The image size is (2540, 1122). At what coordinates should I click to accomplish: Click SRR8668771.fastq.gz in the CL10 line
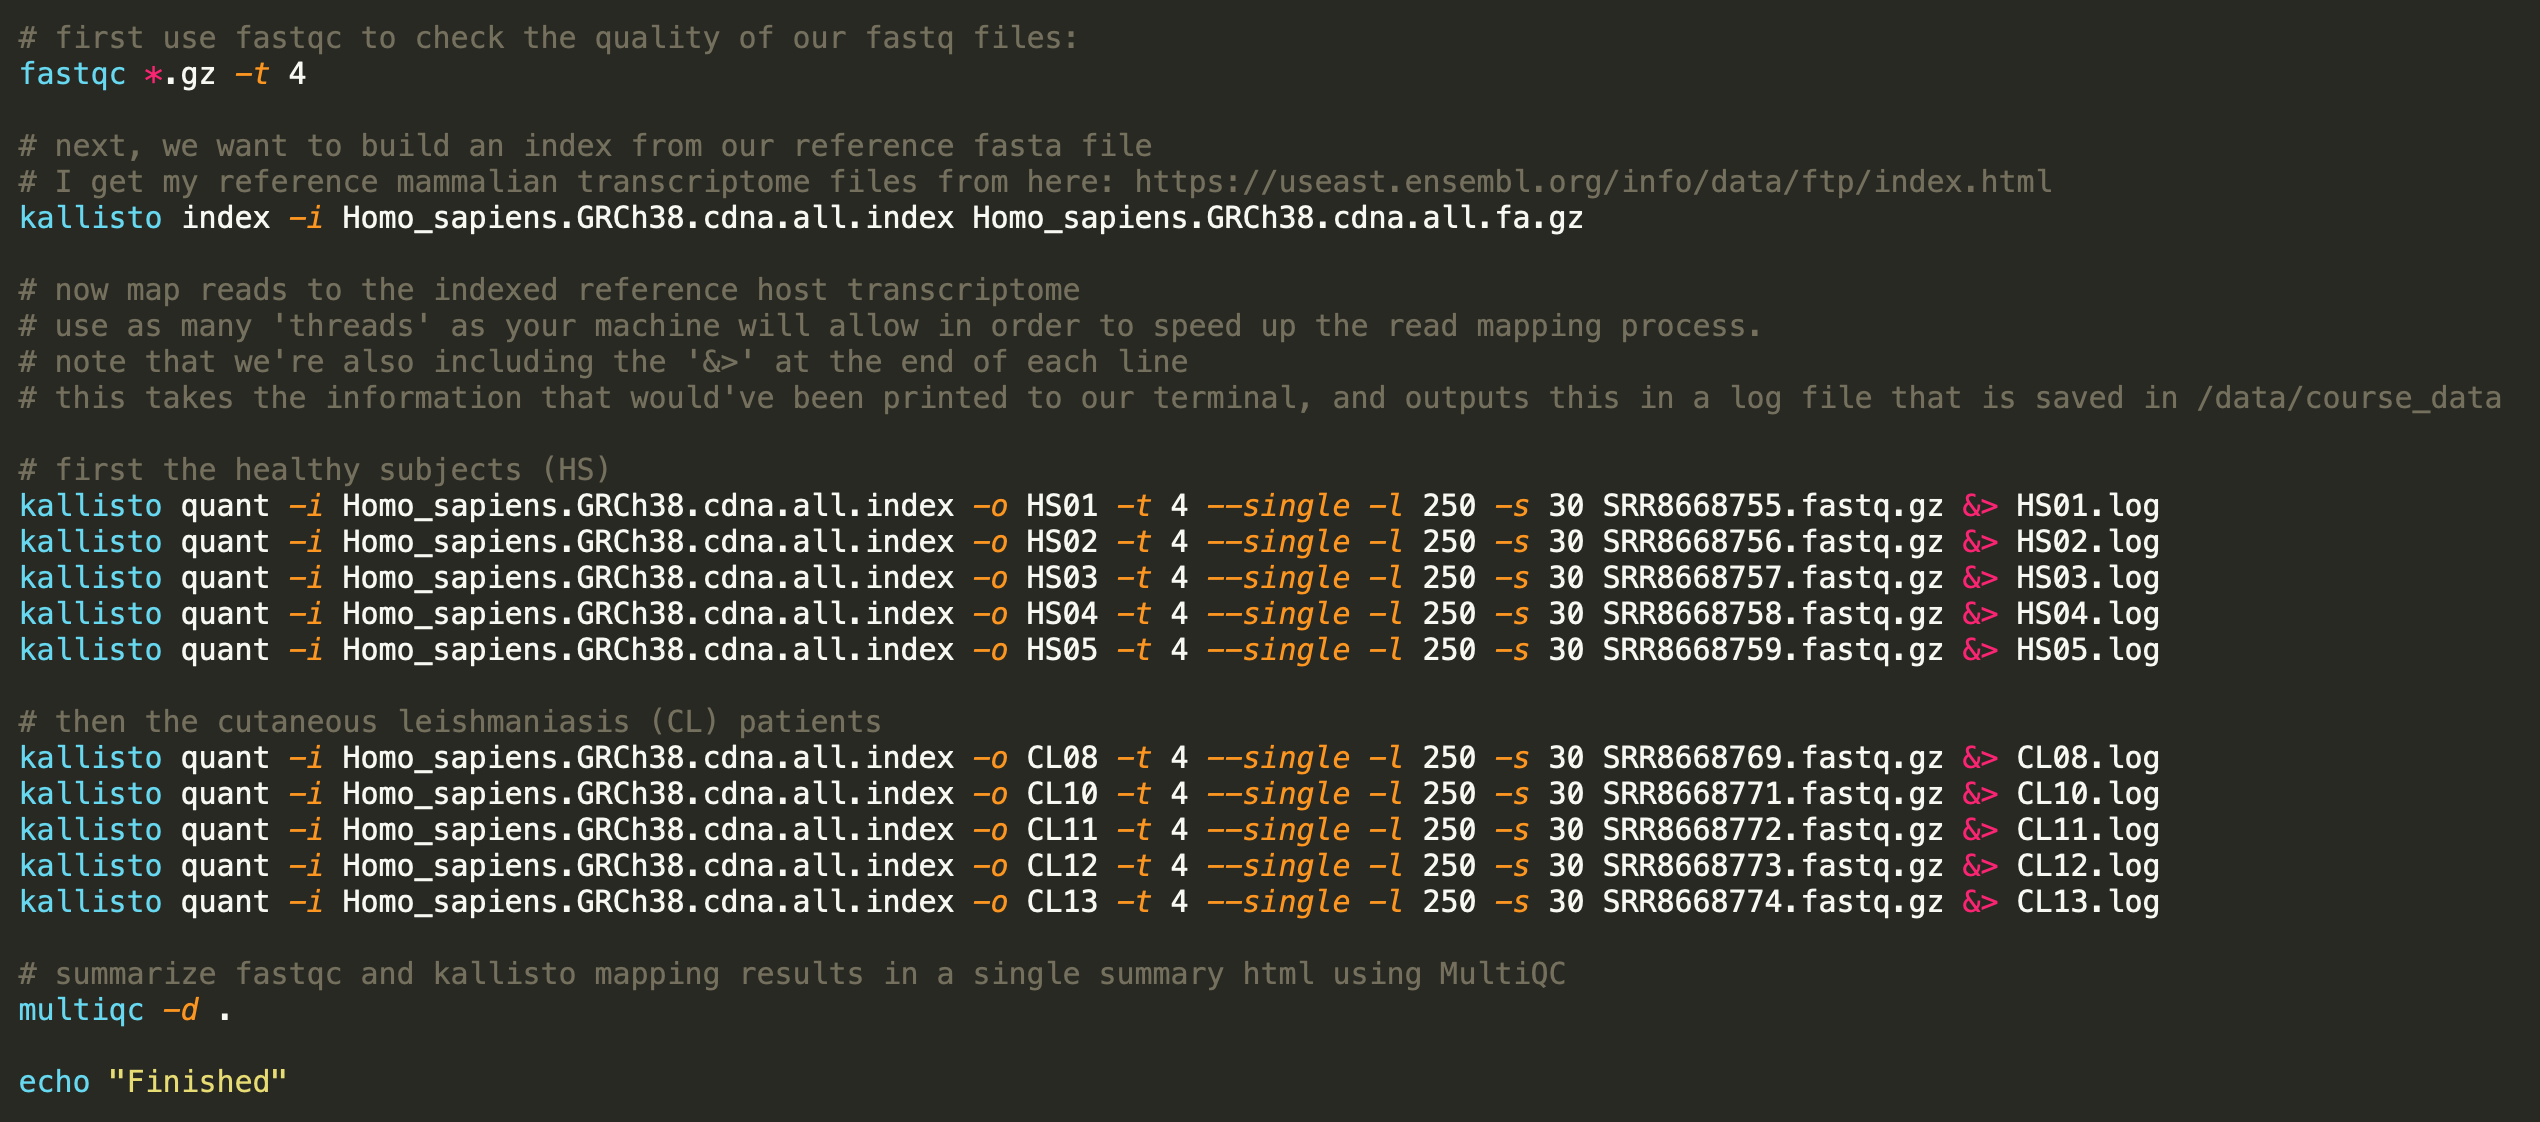coord(1773,795)
